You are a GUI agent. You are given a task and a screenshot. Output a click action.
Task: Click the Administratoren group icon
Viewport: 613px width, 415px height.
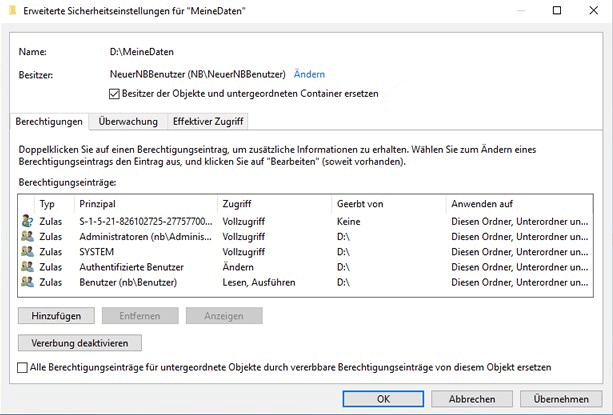[27, 236]
